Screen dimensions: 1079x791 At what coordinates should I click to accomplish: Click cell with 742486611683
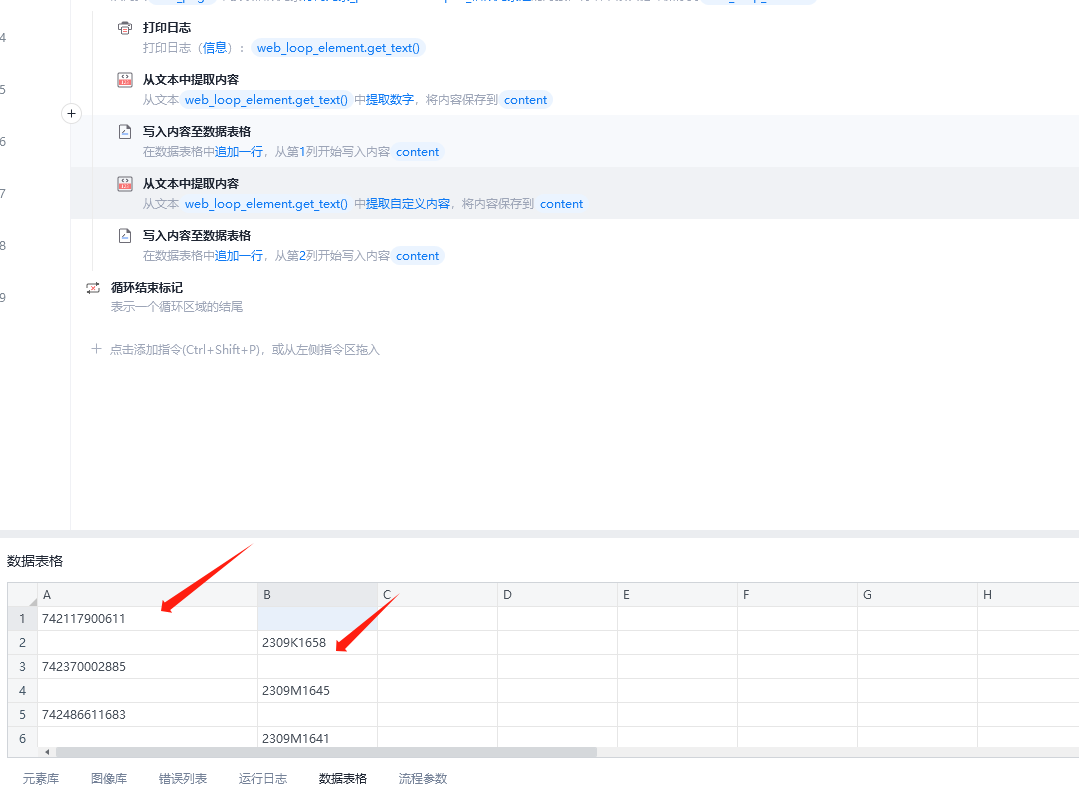click(x=147, y=715)
